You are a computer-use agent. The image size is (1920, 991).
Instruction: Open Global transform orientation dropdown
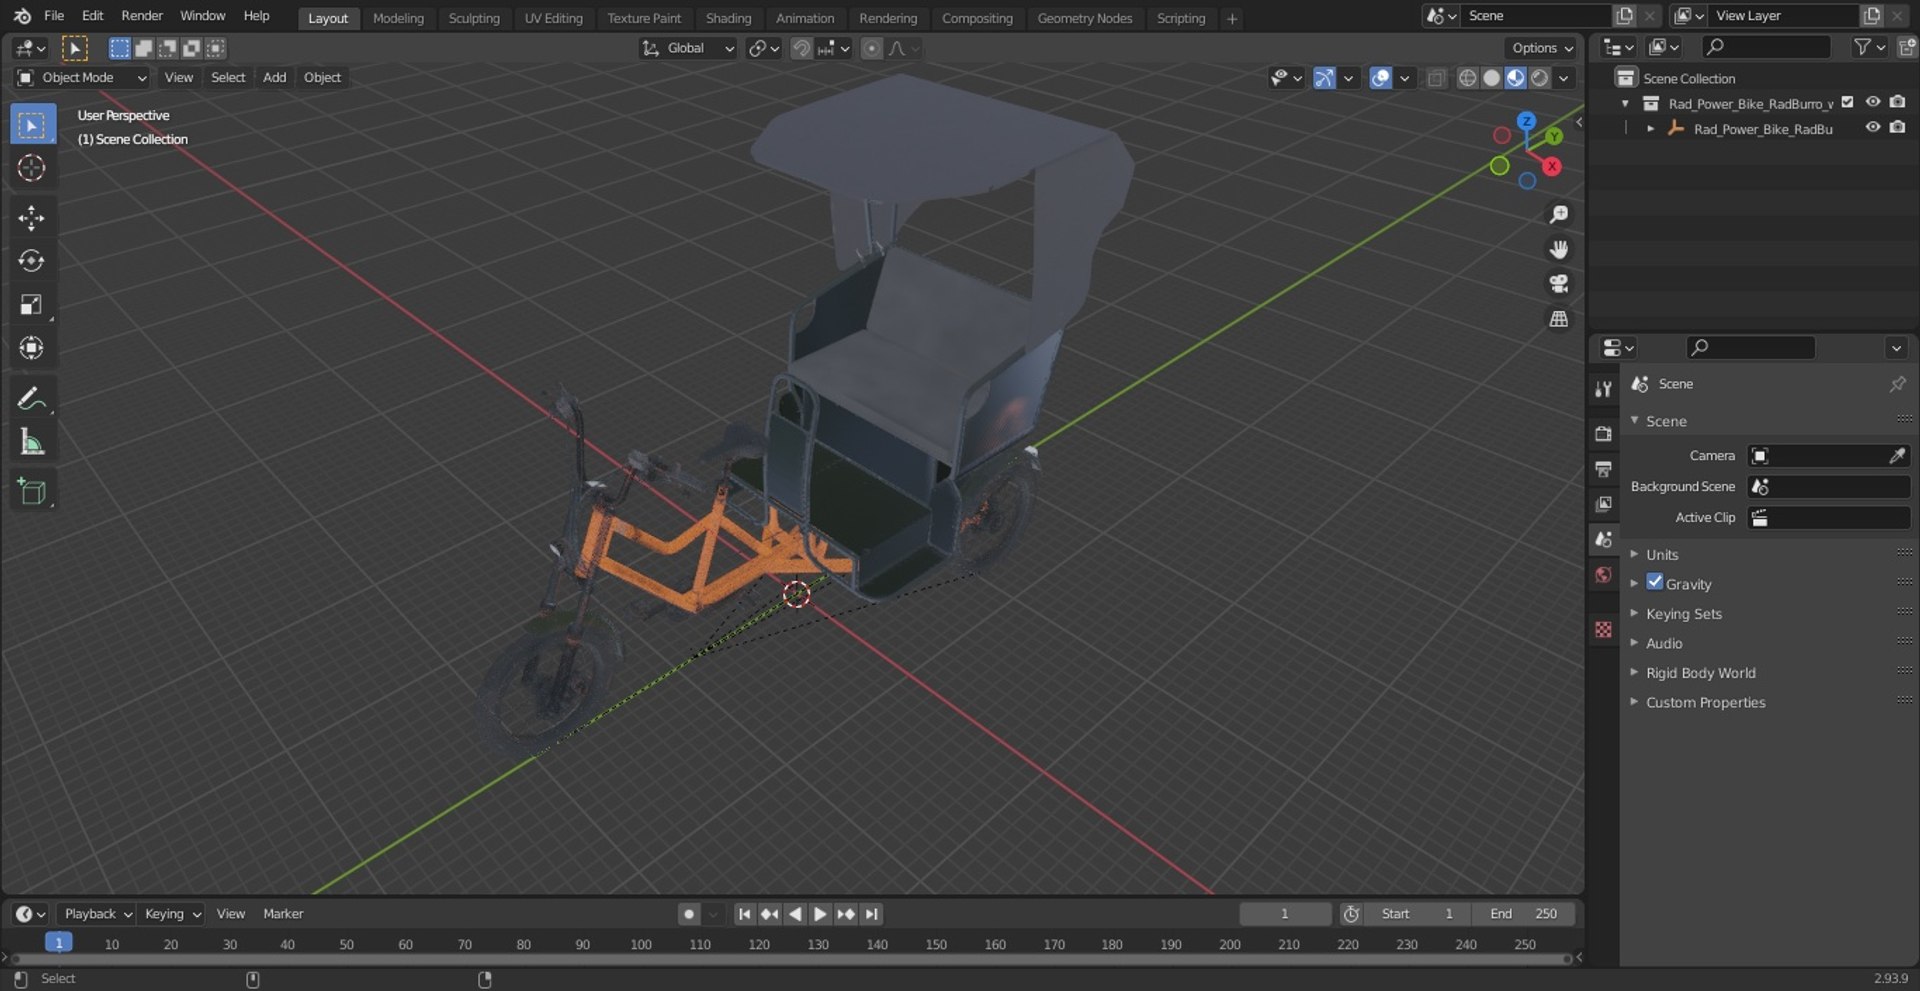click(x=688, y=48)
